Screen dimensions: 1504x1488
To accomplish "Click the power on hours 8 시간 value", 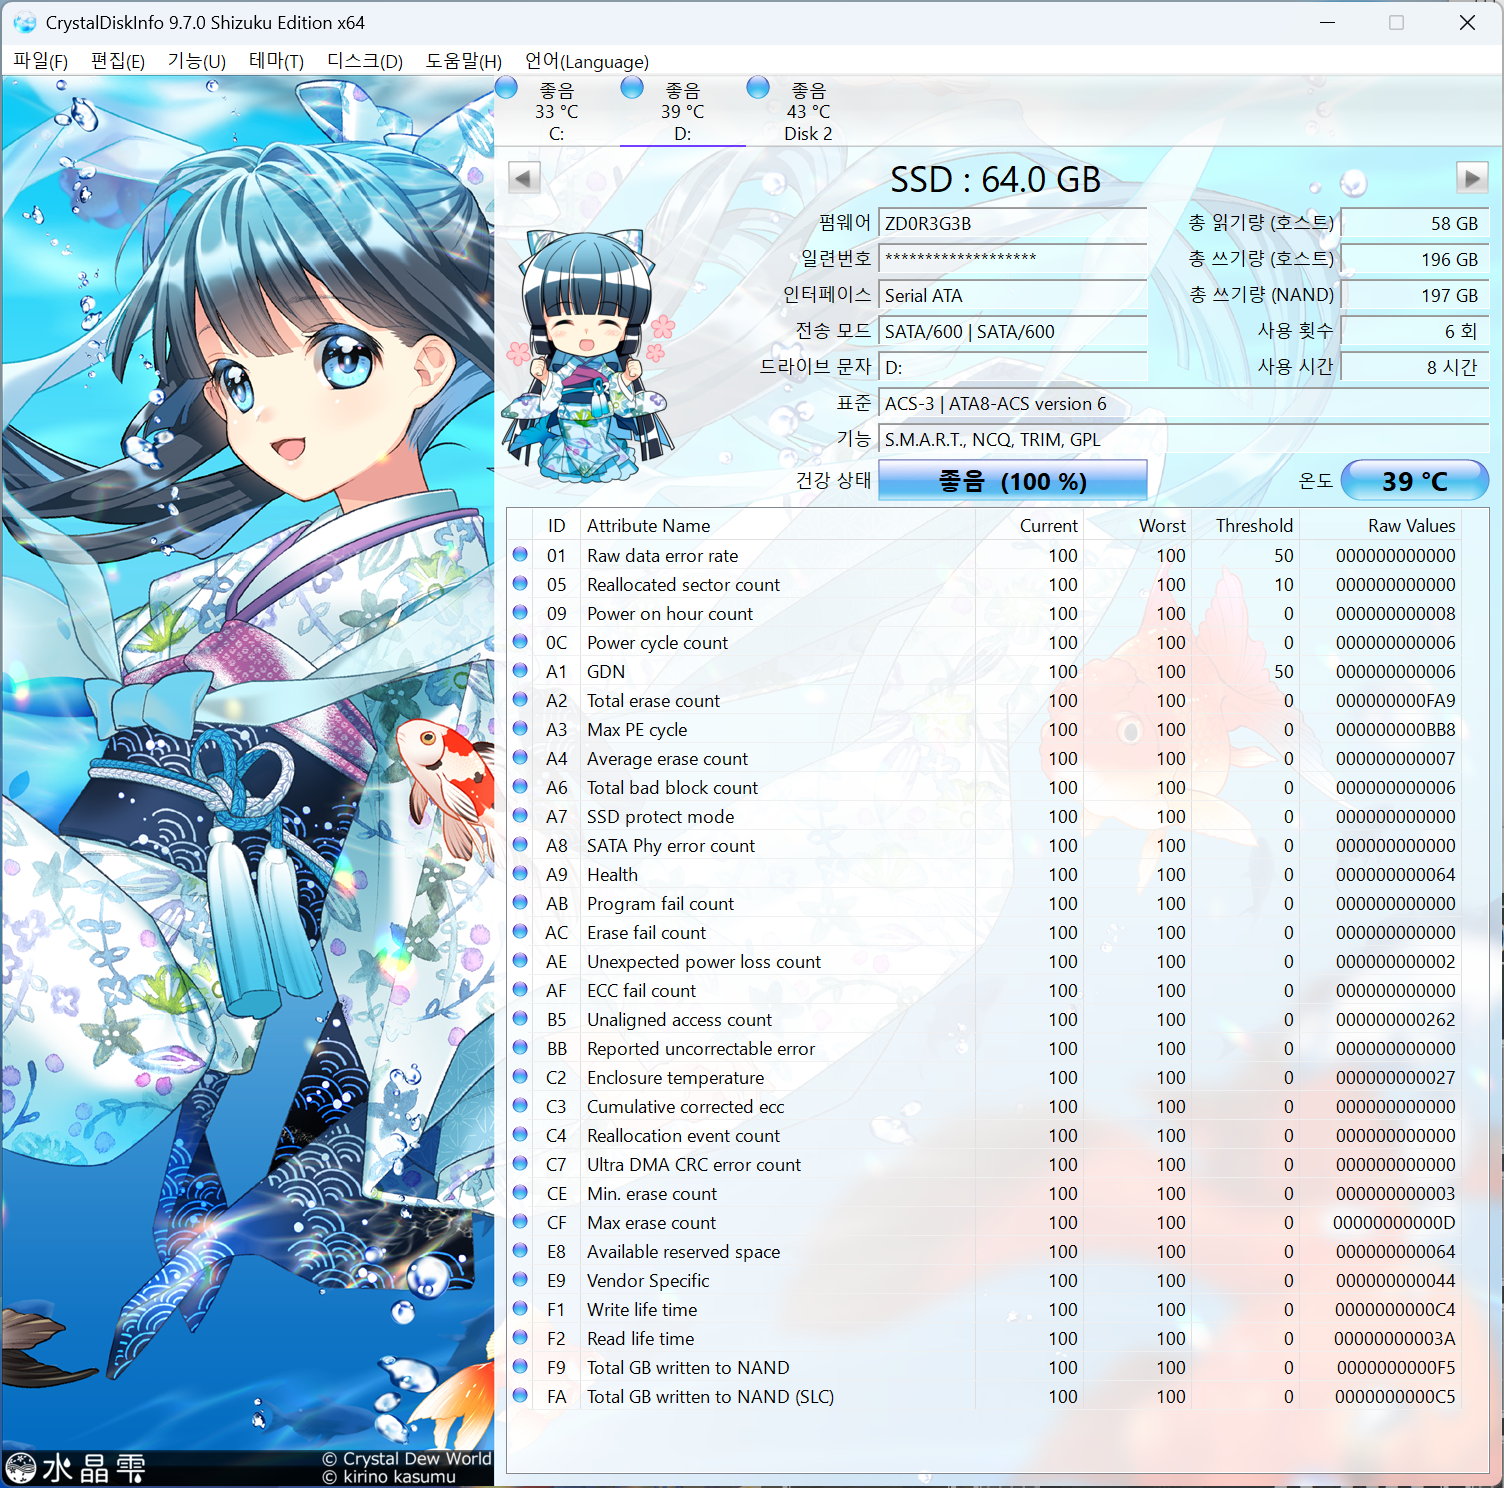I will (x=1414, y=367).
